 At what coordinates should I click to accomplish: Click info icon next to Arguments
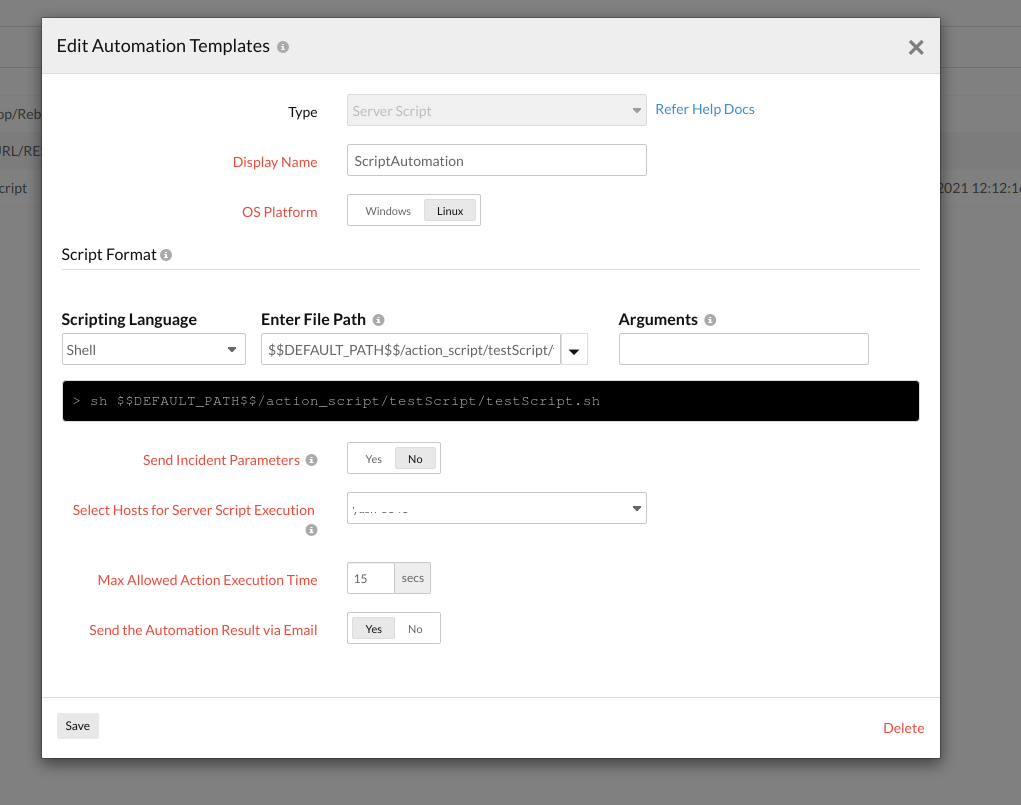[x=710, y=320]
